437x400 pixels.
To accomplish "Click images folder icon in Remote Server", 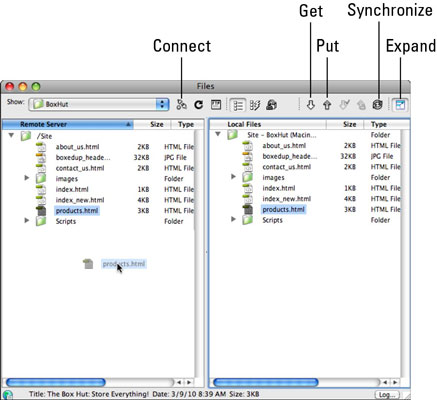I will 41,178.
